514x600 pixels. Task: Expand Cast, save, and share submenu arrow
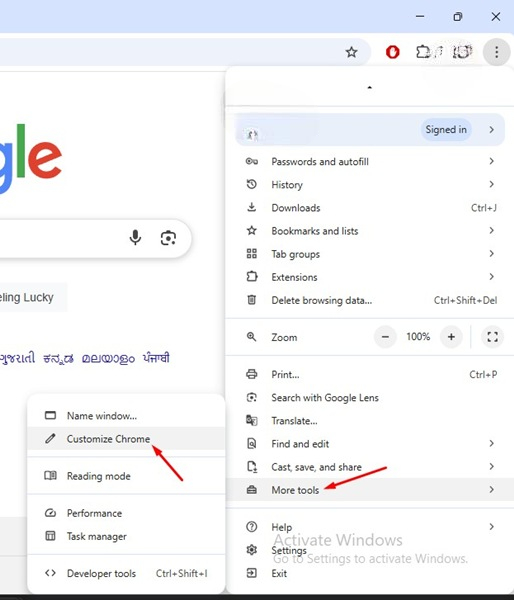point(491,466)
